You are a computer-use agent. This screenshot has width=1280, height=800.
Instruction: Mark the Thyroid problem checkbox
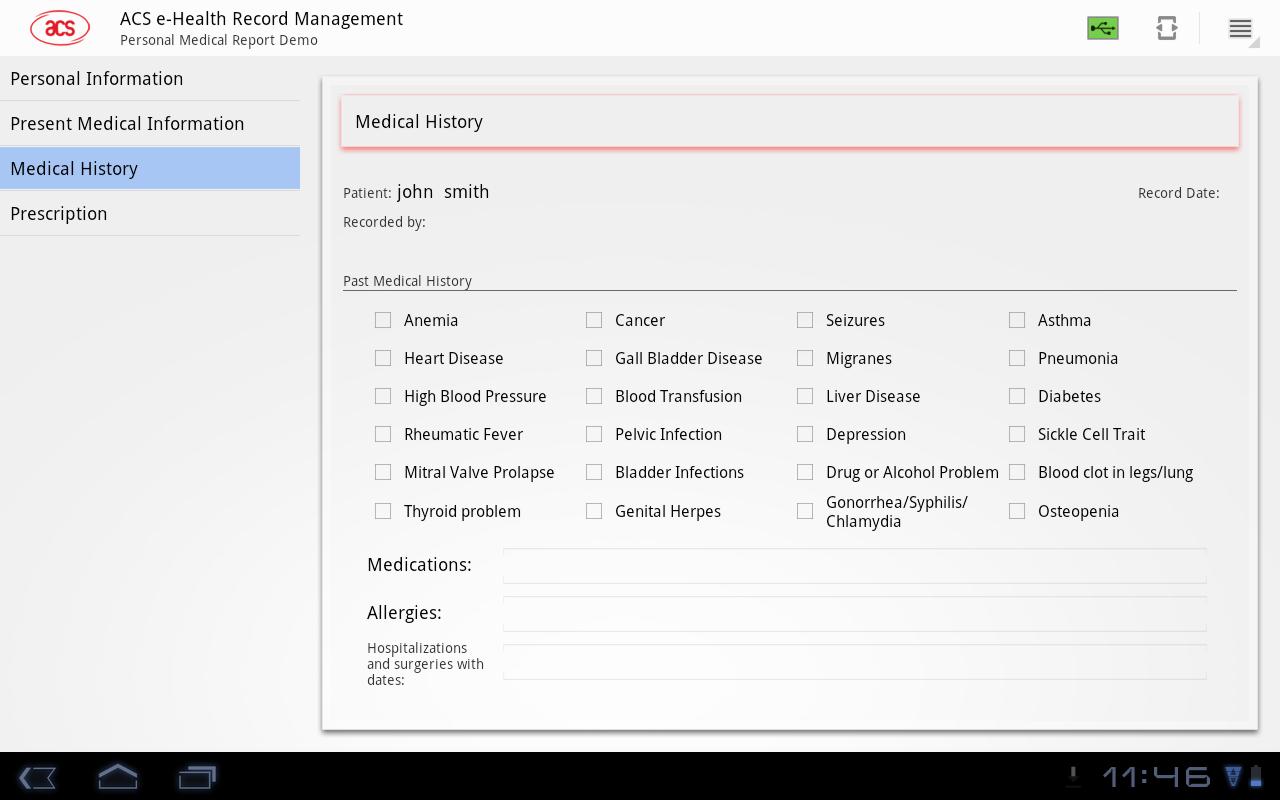pos(383,511)
